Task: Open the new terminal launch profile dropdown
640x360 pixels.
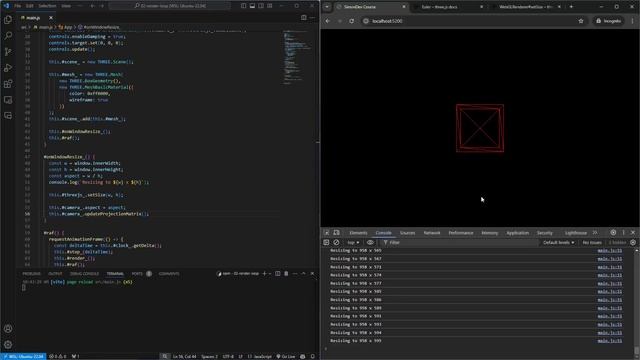Action: pos(269,273)
